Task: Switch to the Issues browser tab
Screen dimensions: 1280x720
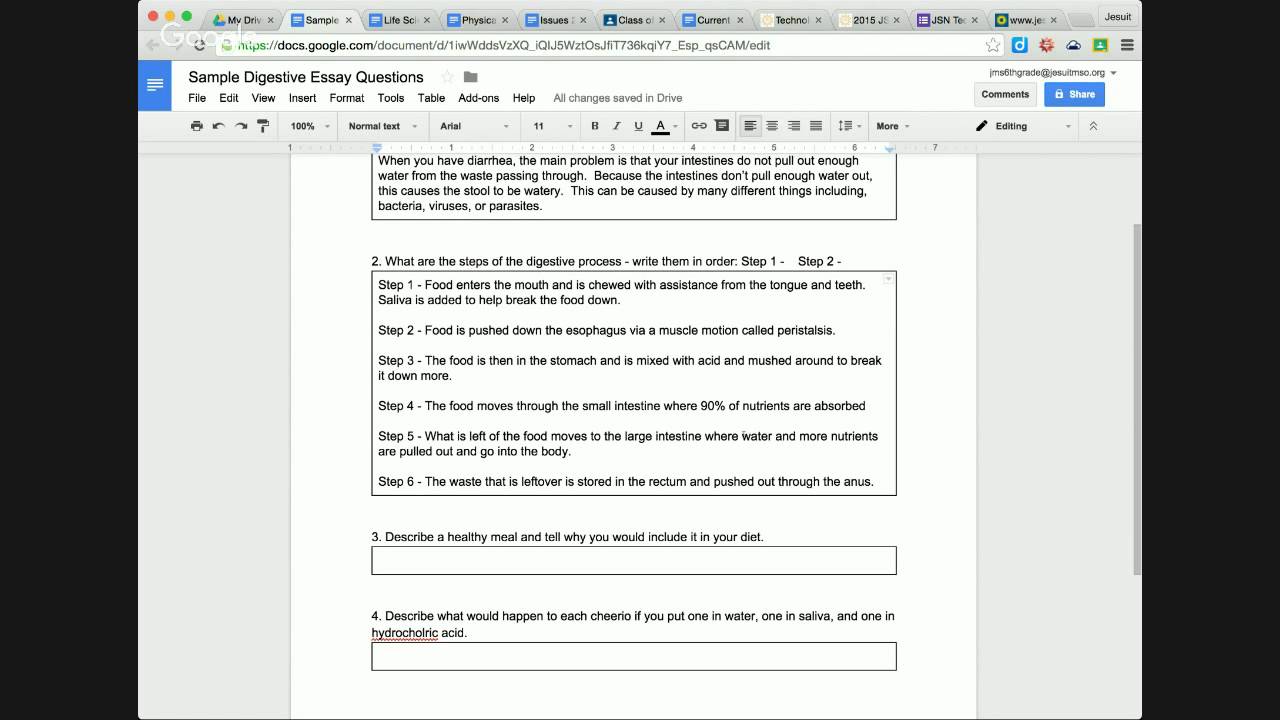Action: point(557,20)
